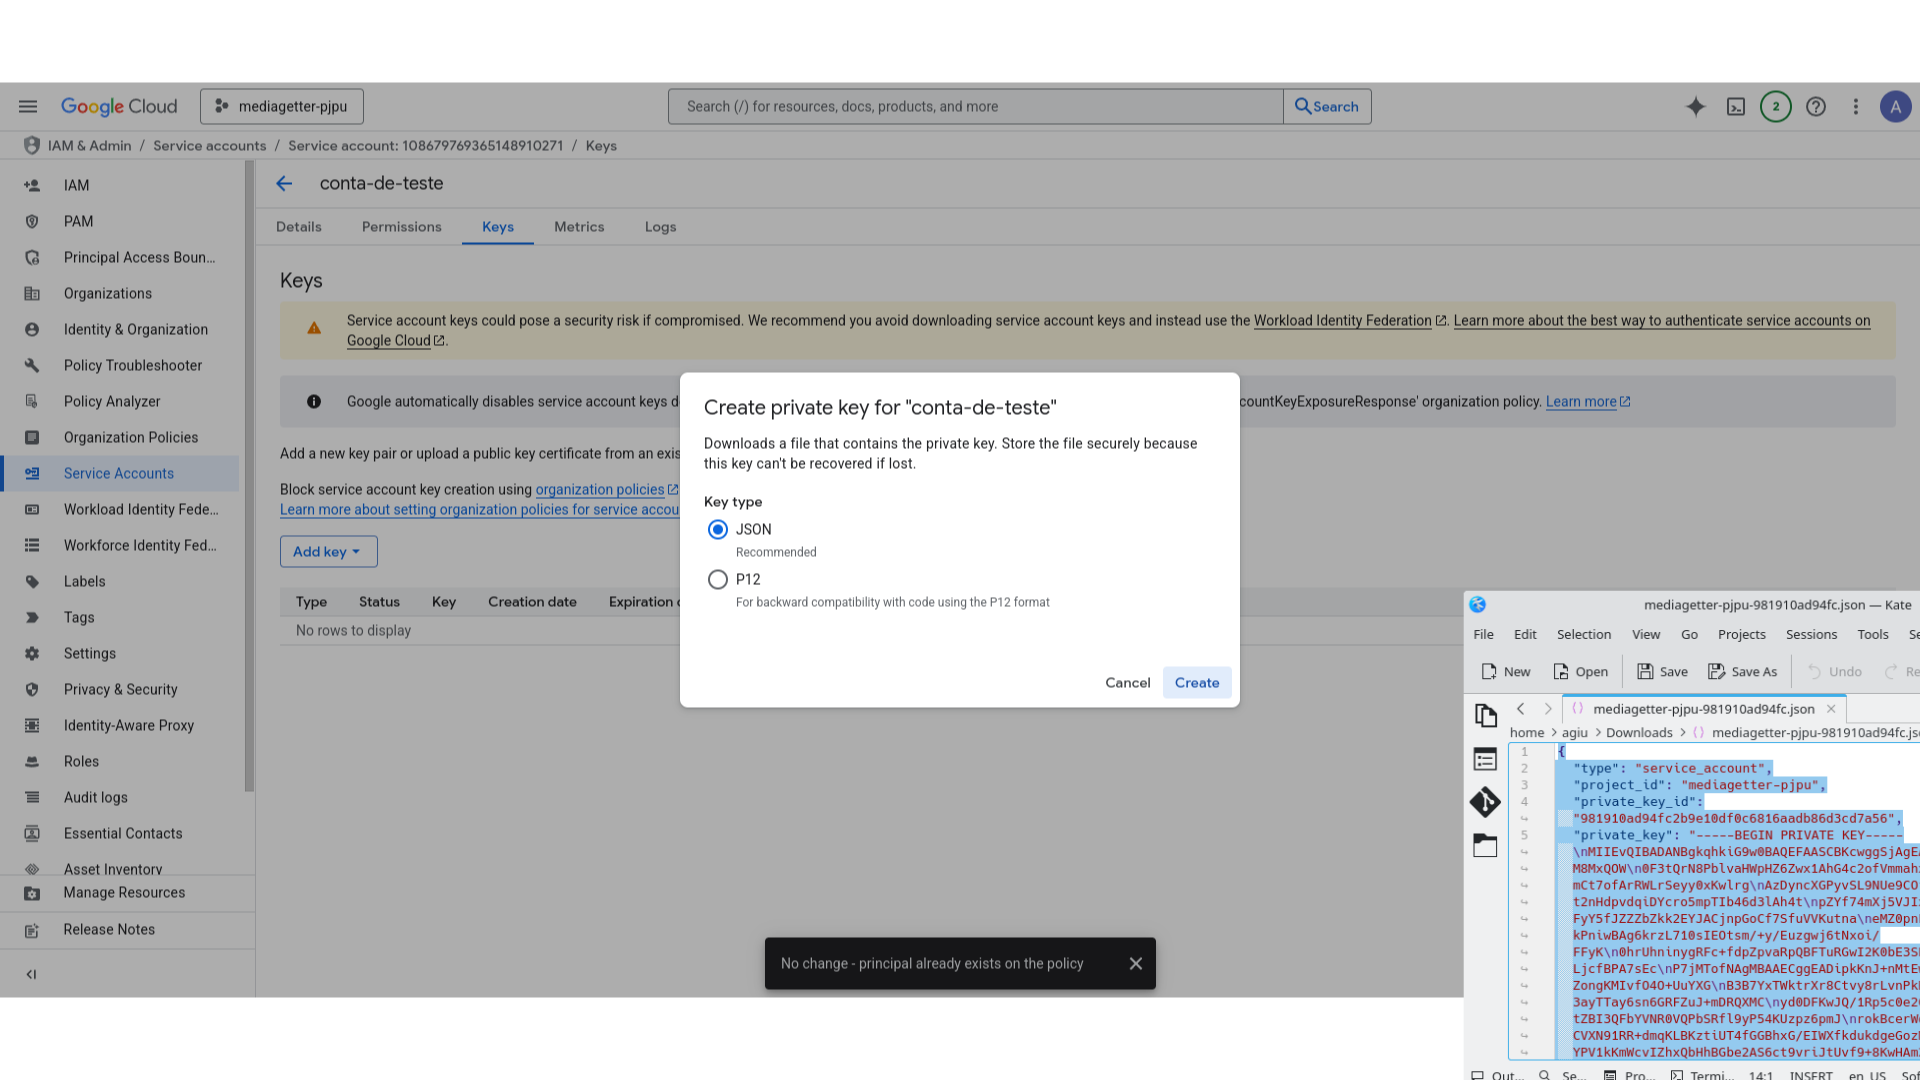Open the Selection menu in Kate

coord(1583,635)
